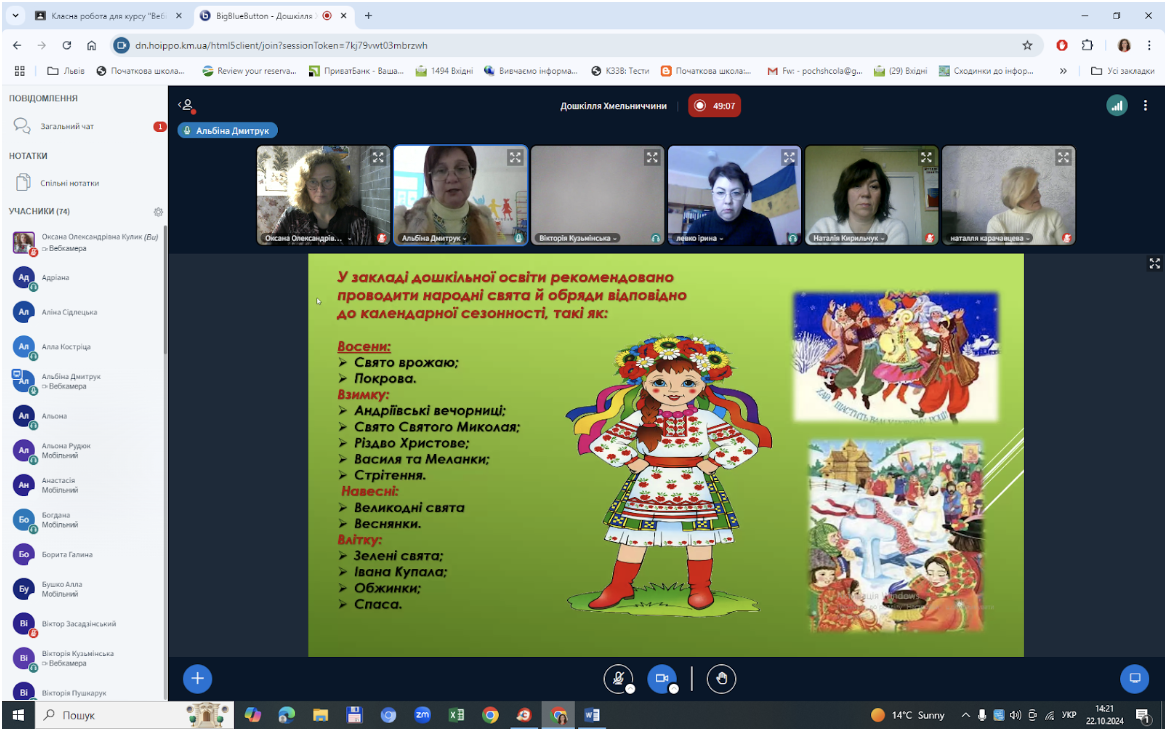Screen dimensions: 1170x730
Task: Expand Альбіна Дмитрук webcam name dropdown
Action: click(x=434, y=238)
